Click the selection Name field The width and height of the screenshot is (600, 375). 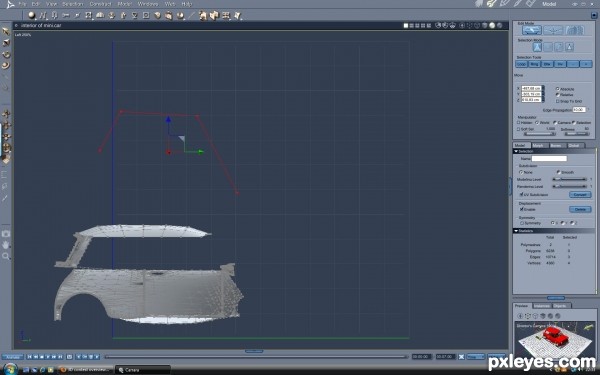549,158
